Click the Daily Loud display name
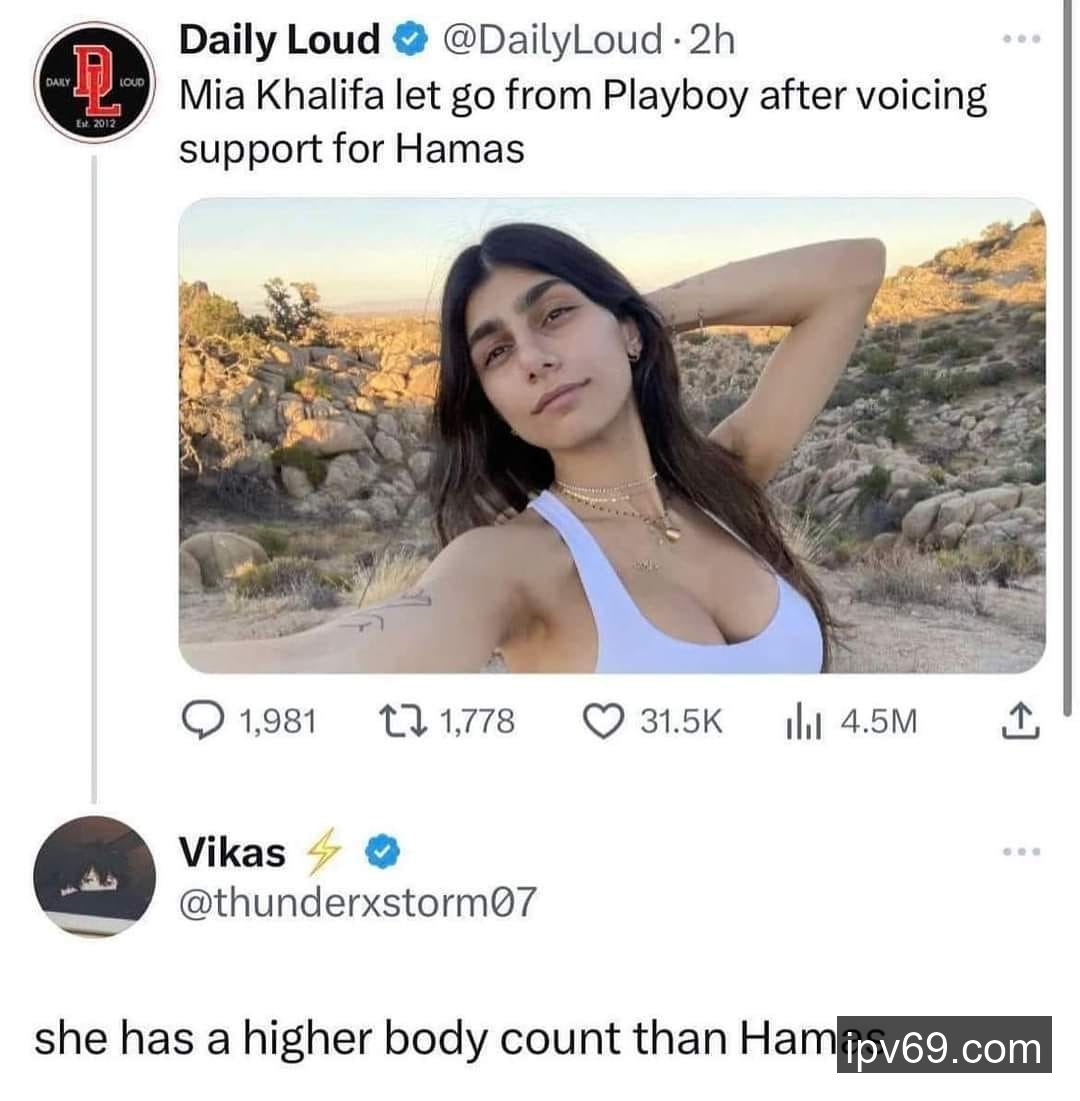This screenshot has height=1101, width=1080. (x=279, y=39)
